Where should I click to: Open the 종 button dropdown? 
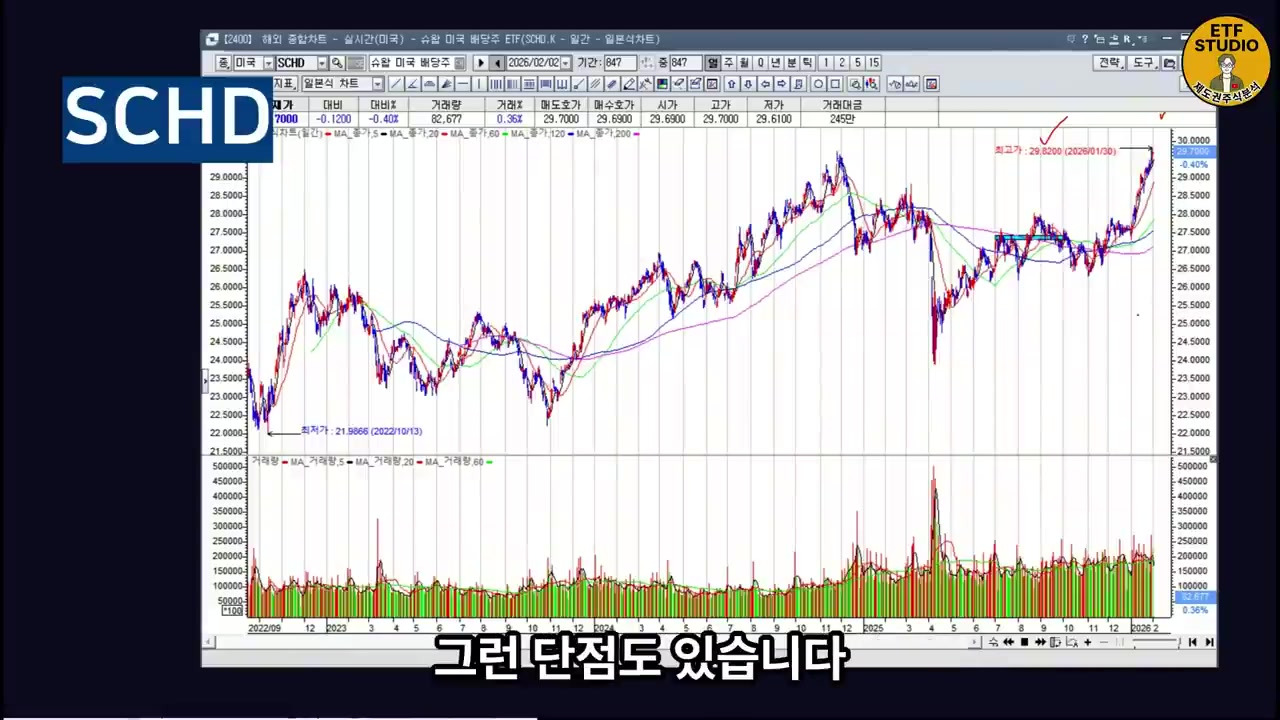[x=224, y=63]
